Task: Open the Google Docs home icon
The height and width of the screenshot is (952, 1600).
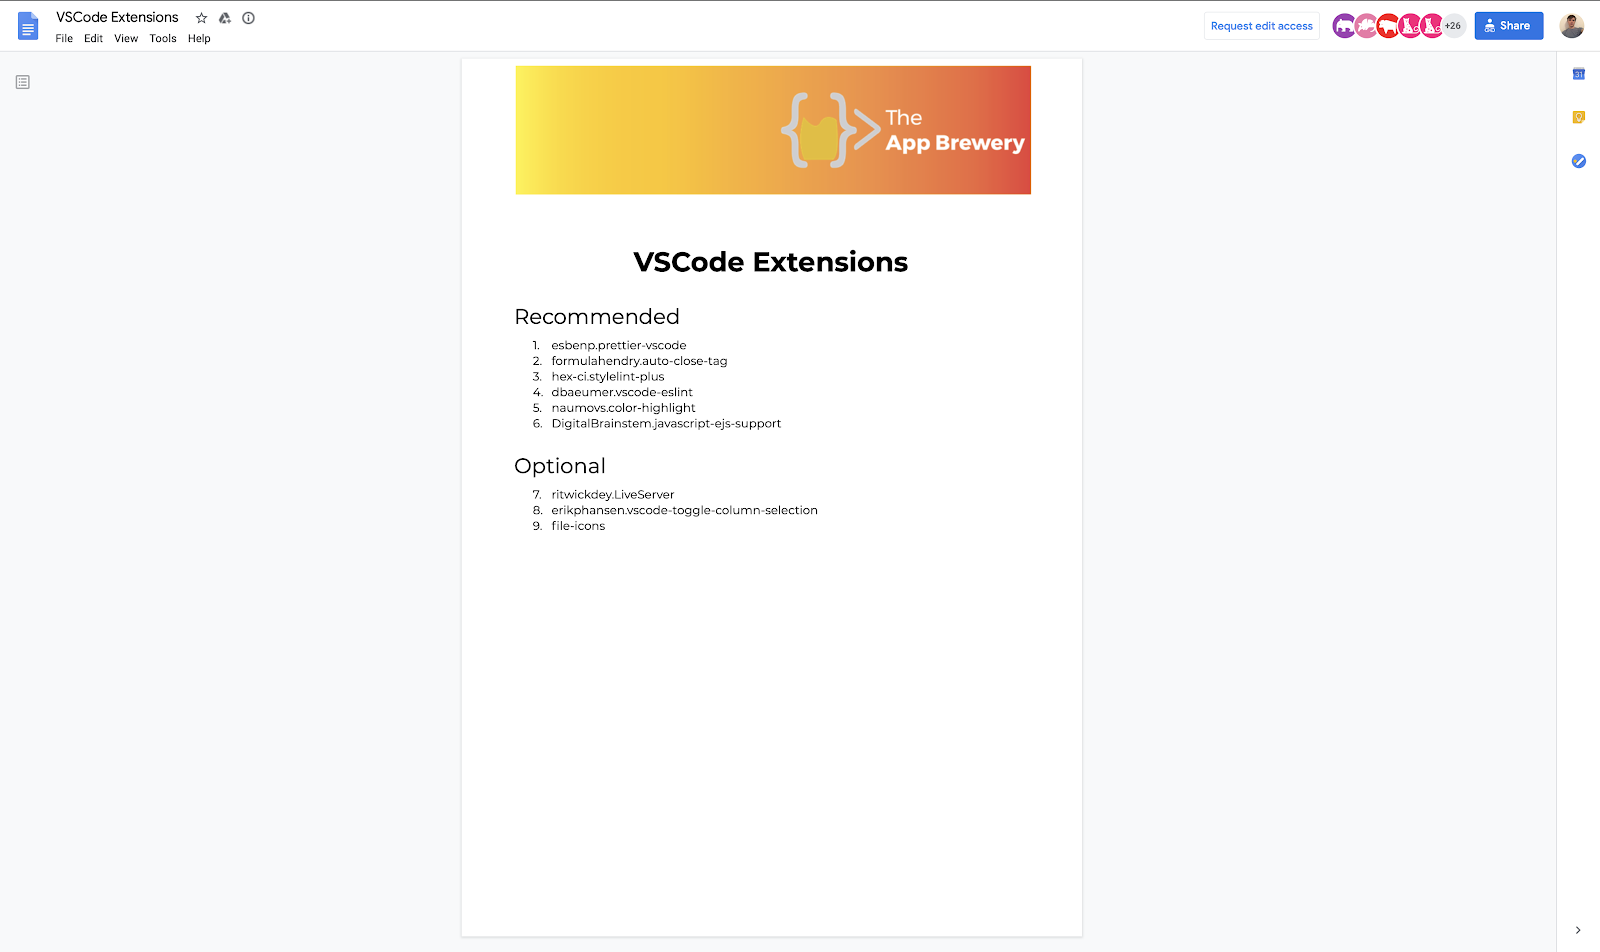Action: [x=28, y=26]
